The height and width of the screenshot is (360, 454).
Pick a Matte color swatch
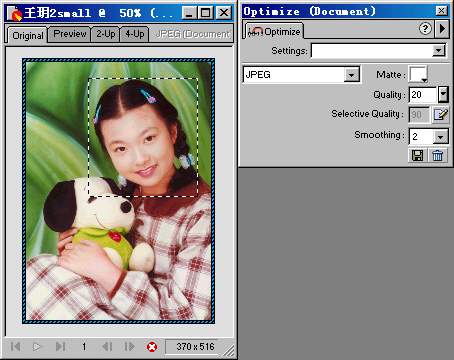coord(418,74)
